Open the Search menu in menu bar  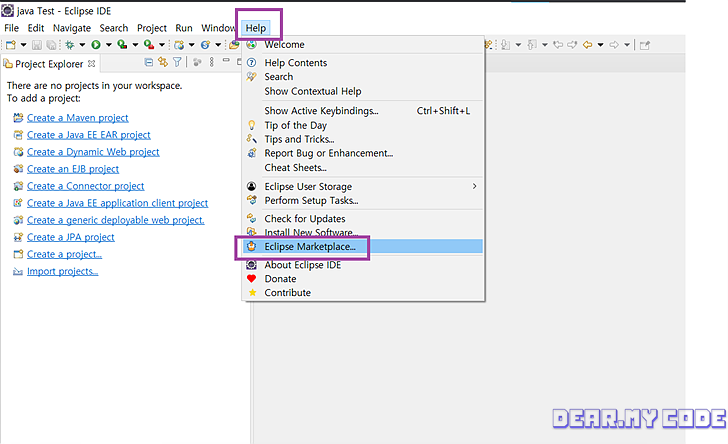(113, 28)
